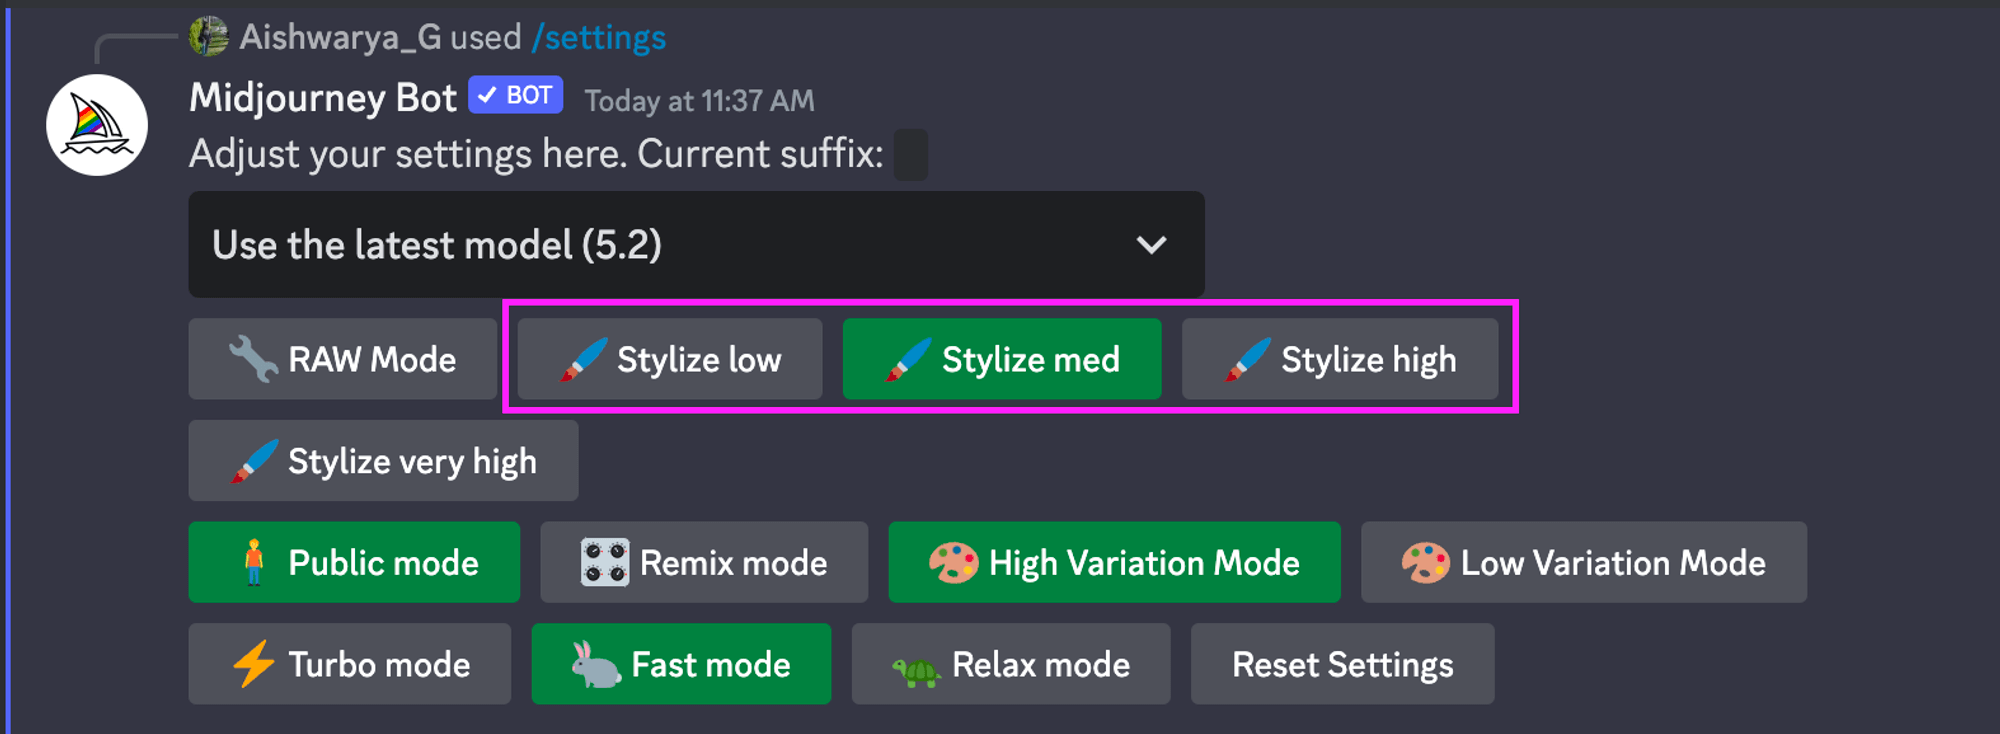This screenshot has width=2000, height=734.
Task: Expand the model version dropdown chevron
Action: (1152, 245)
